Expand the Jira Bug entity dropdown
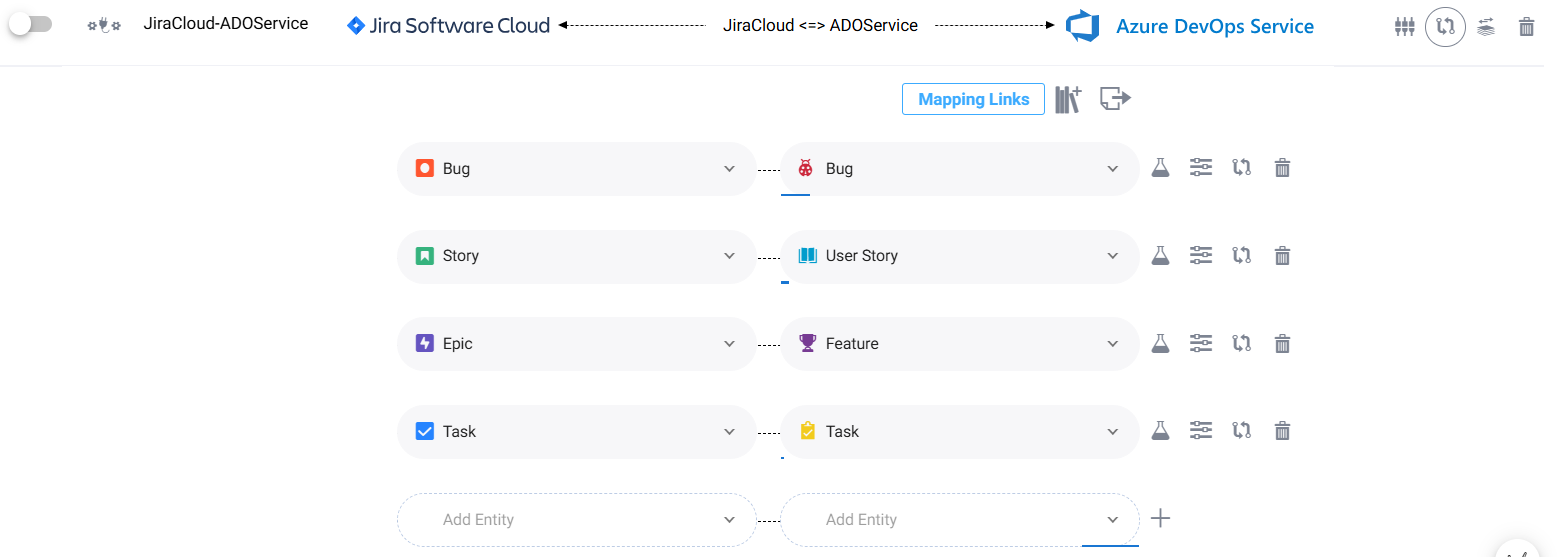Image resolution: width=1557 pixels, height=557 pixels. click(577, 168)
